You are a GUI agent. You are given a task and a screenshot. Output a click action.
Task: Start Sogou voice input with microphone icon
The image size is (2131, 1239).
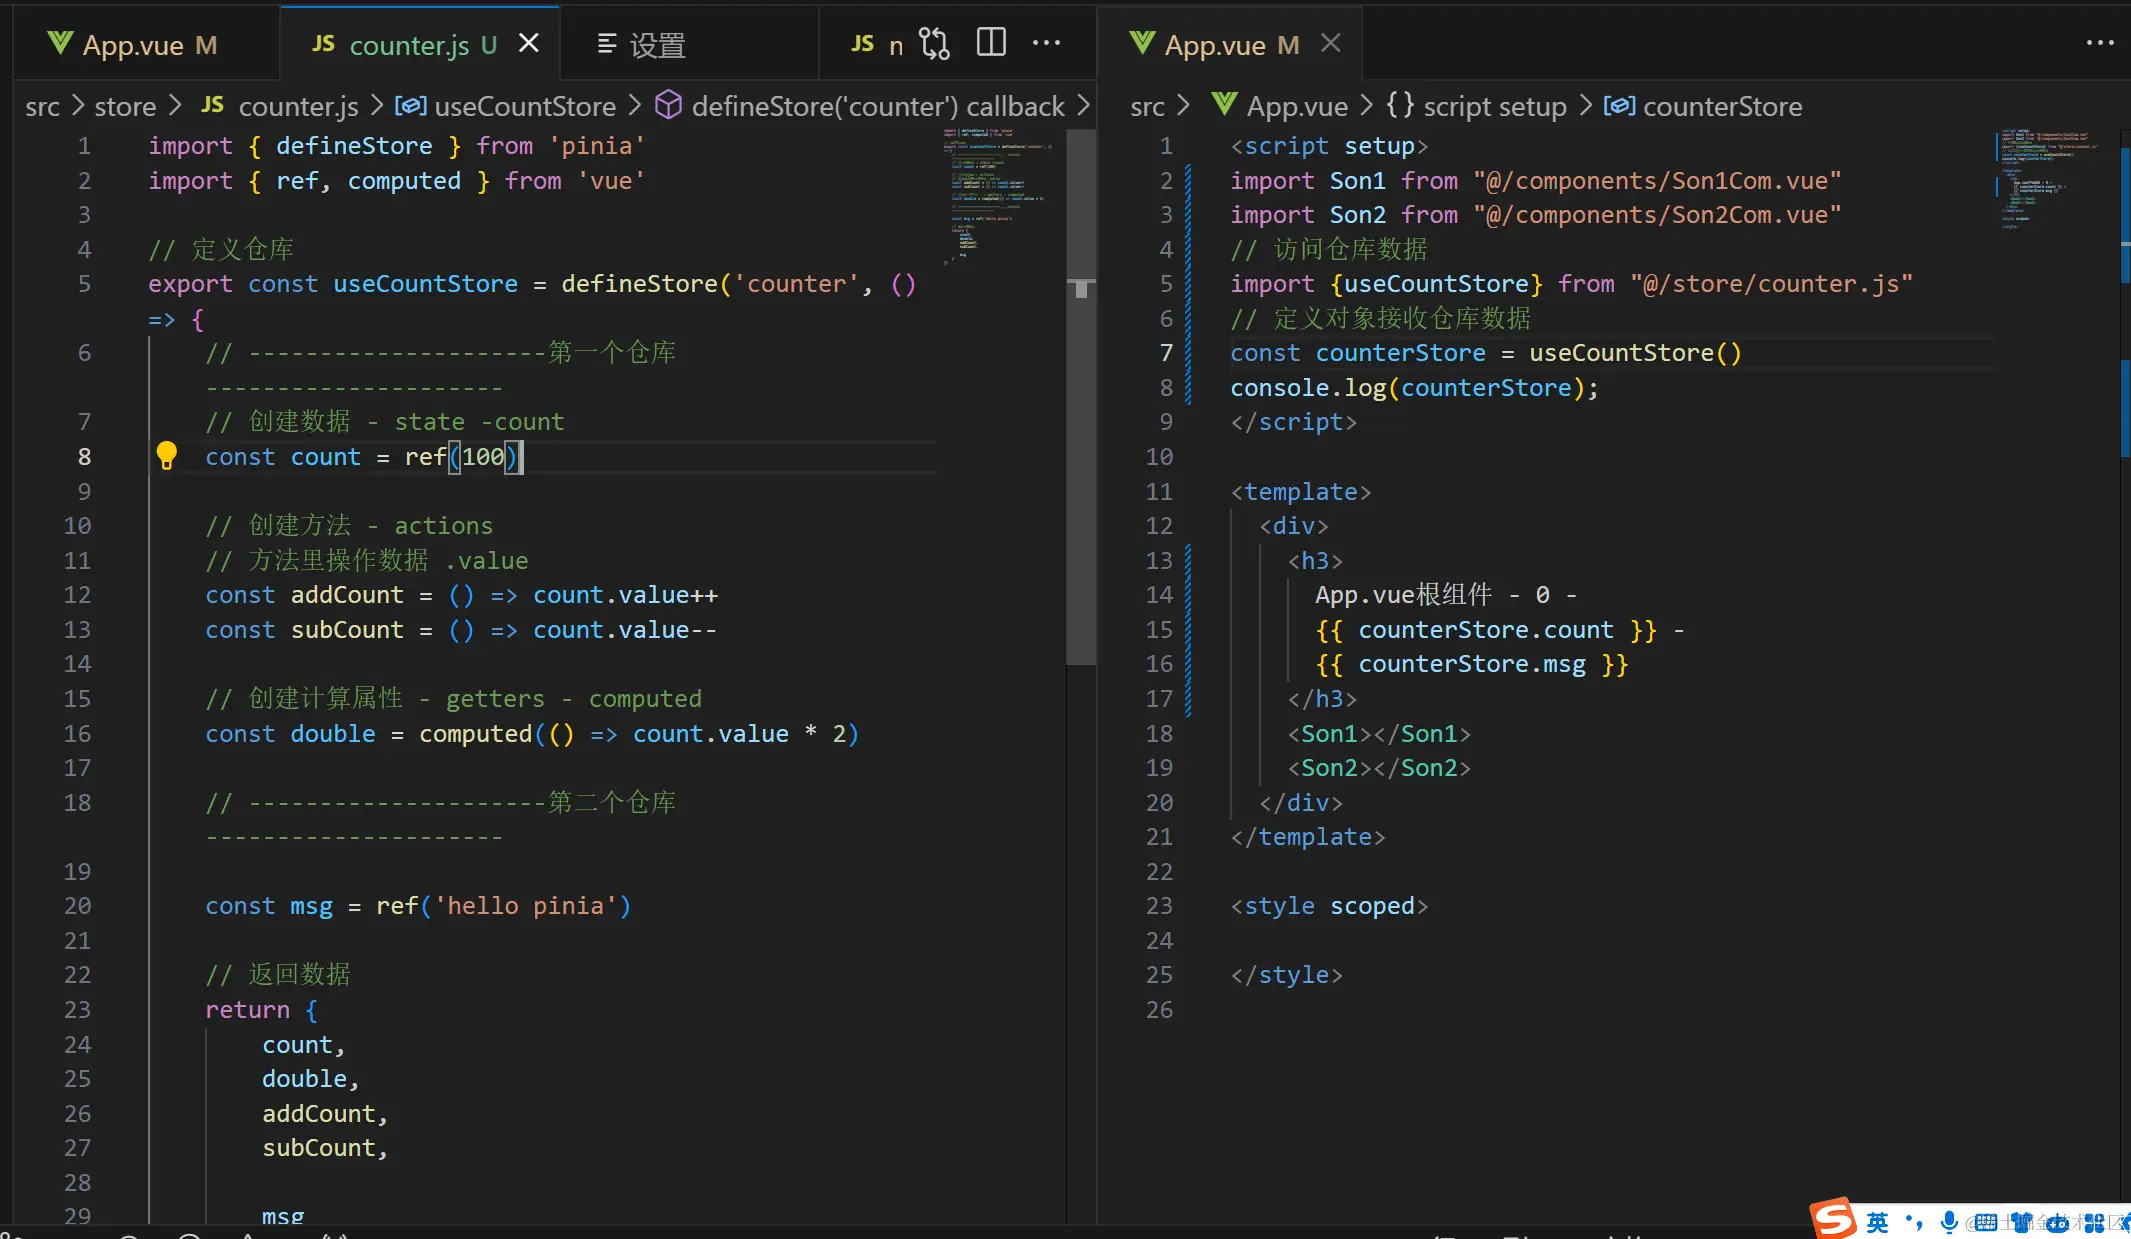click(x=1948, y=1221)
